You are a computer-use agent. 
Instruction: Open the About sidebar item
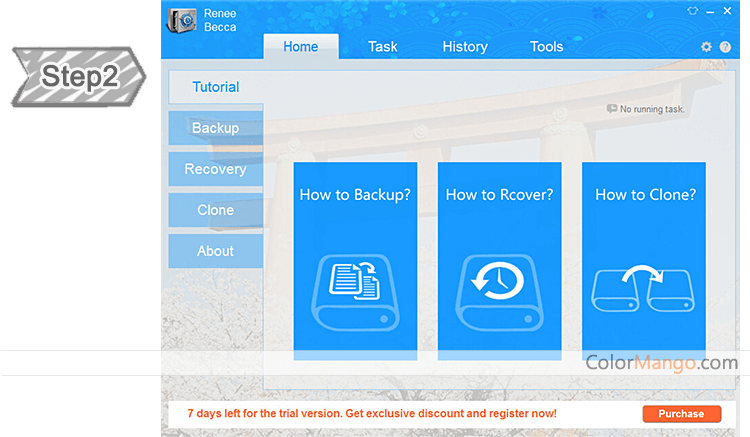tap(215, 251)
